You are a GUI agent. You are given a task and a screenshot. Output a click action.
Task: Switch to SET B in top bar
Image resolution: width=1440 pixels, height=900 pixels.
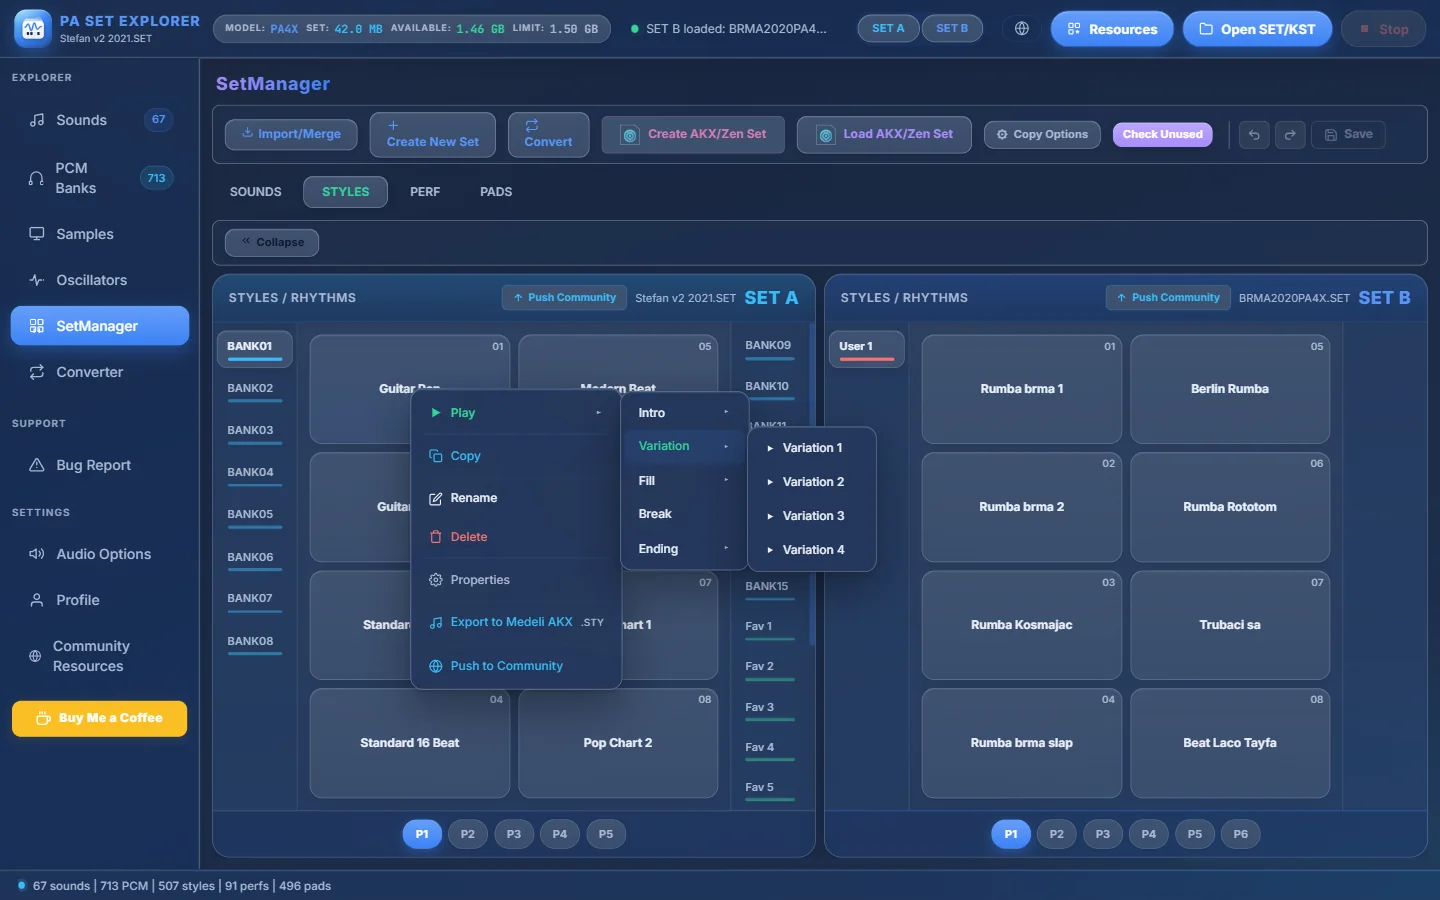tap(952, 29)
